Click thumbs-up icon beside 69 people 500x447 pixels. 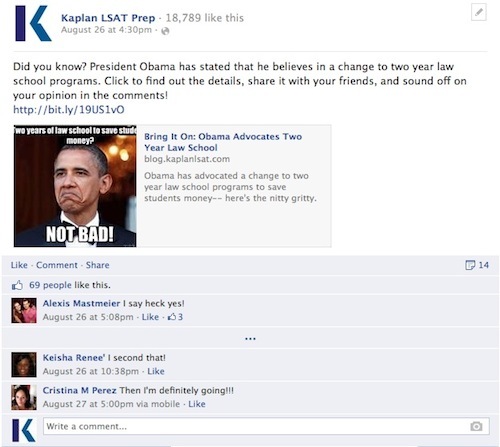tap(17, 285)
